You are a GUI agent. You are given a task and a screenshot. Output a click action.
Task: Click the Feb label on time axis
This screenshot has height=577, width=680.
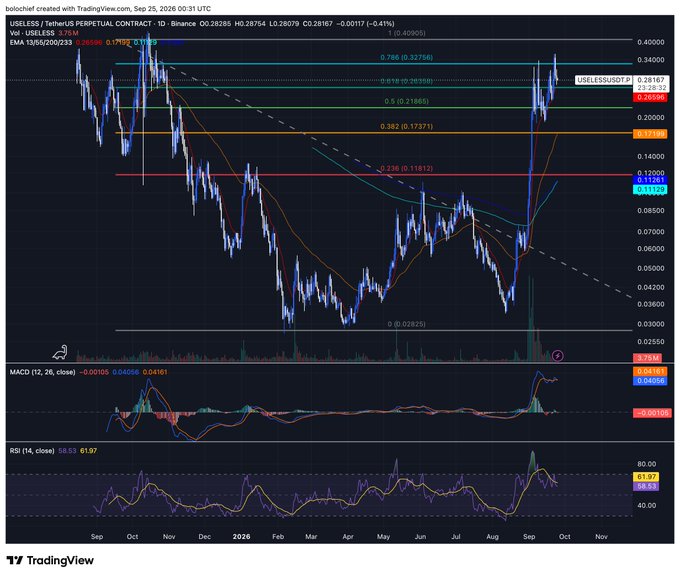278,537
